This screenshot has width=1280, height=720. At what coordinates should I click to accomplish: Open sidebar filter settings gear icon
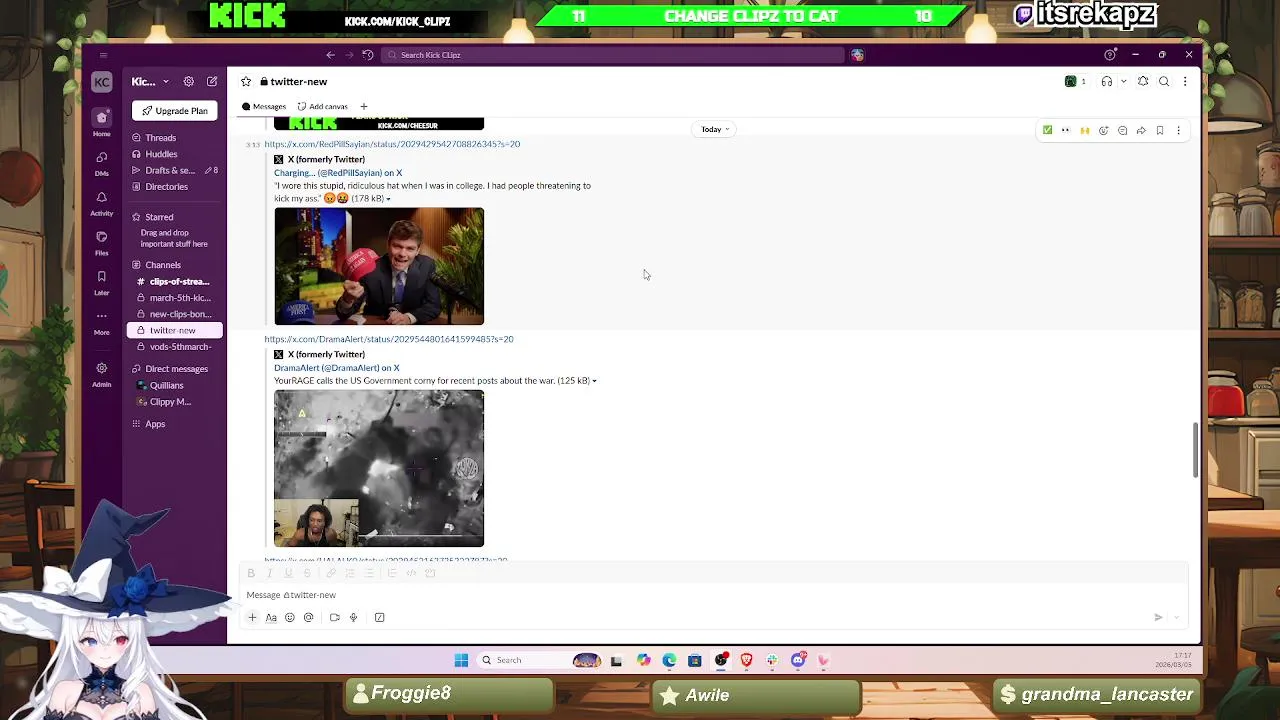pyautogui.click(x=188, y=82)
